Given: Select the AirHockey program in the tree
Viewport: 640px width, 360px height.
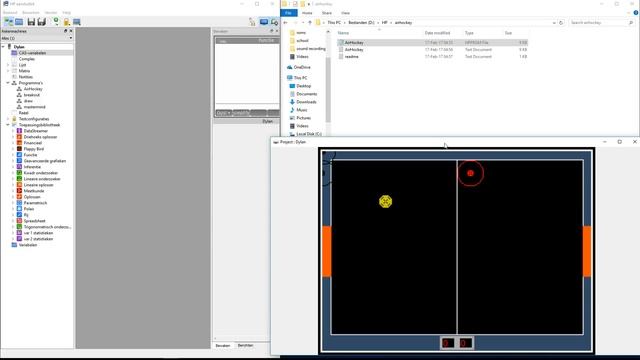Looking at the screenshot, I should click(33, 89).
